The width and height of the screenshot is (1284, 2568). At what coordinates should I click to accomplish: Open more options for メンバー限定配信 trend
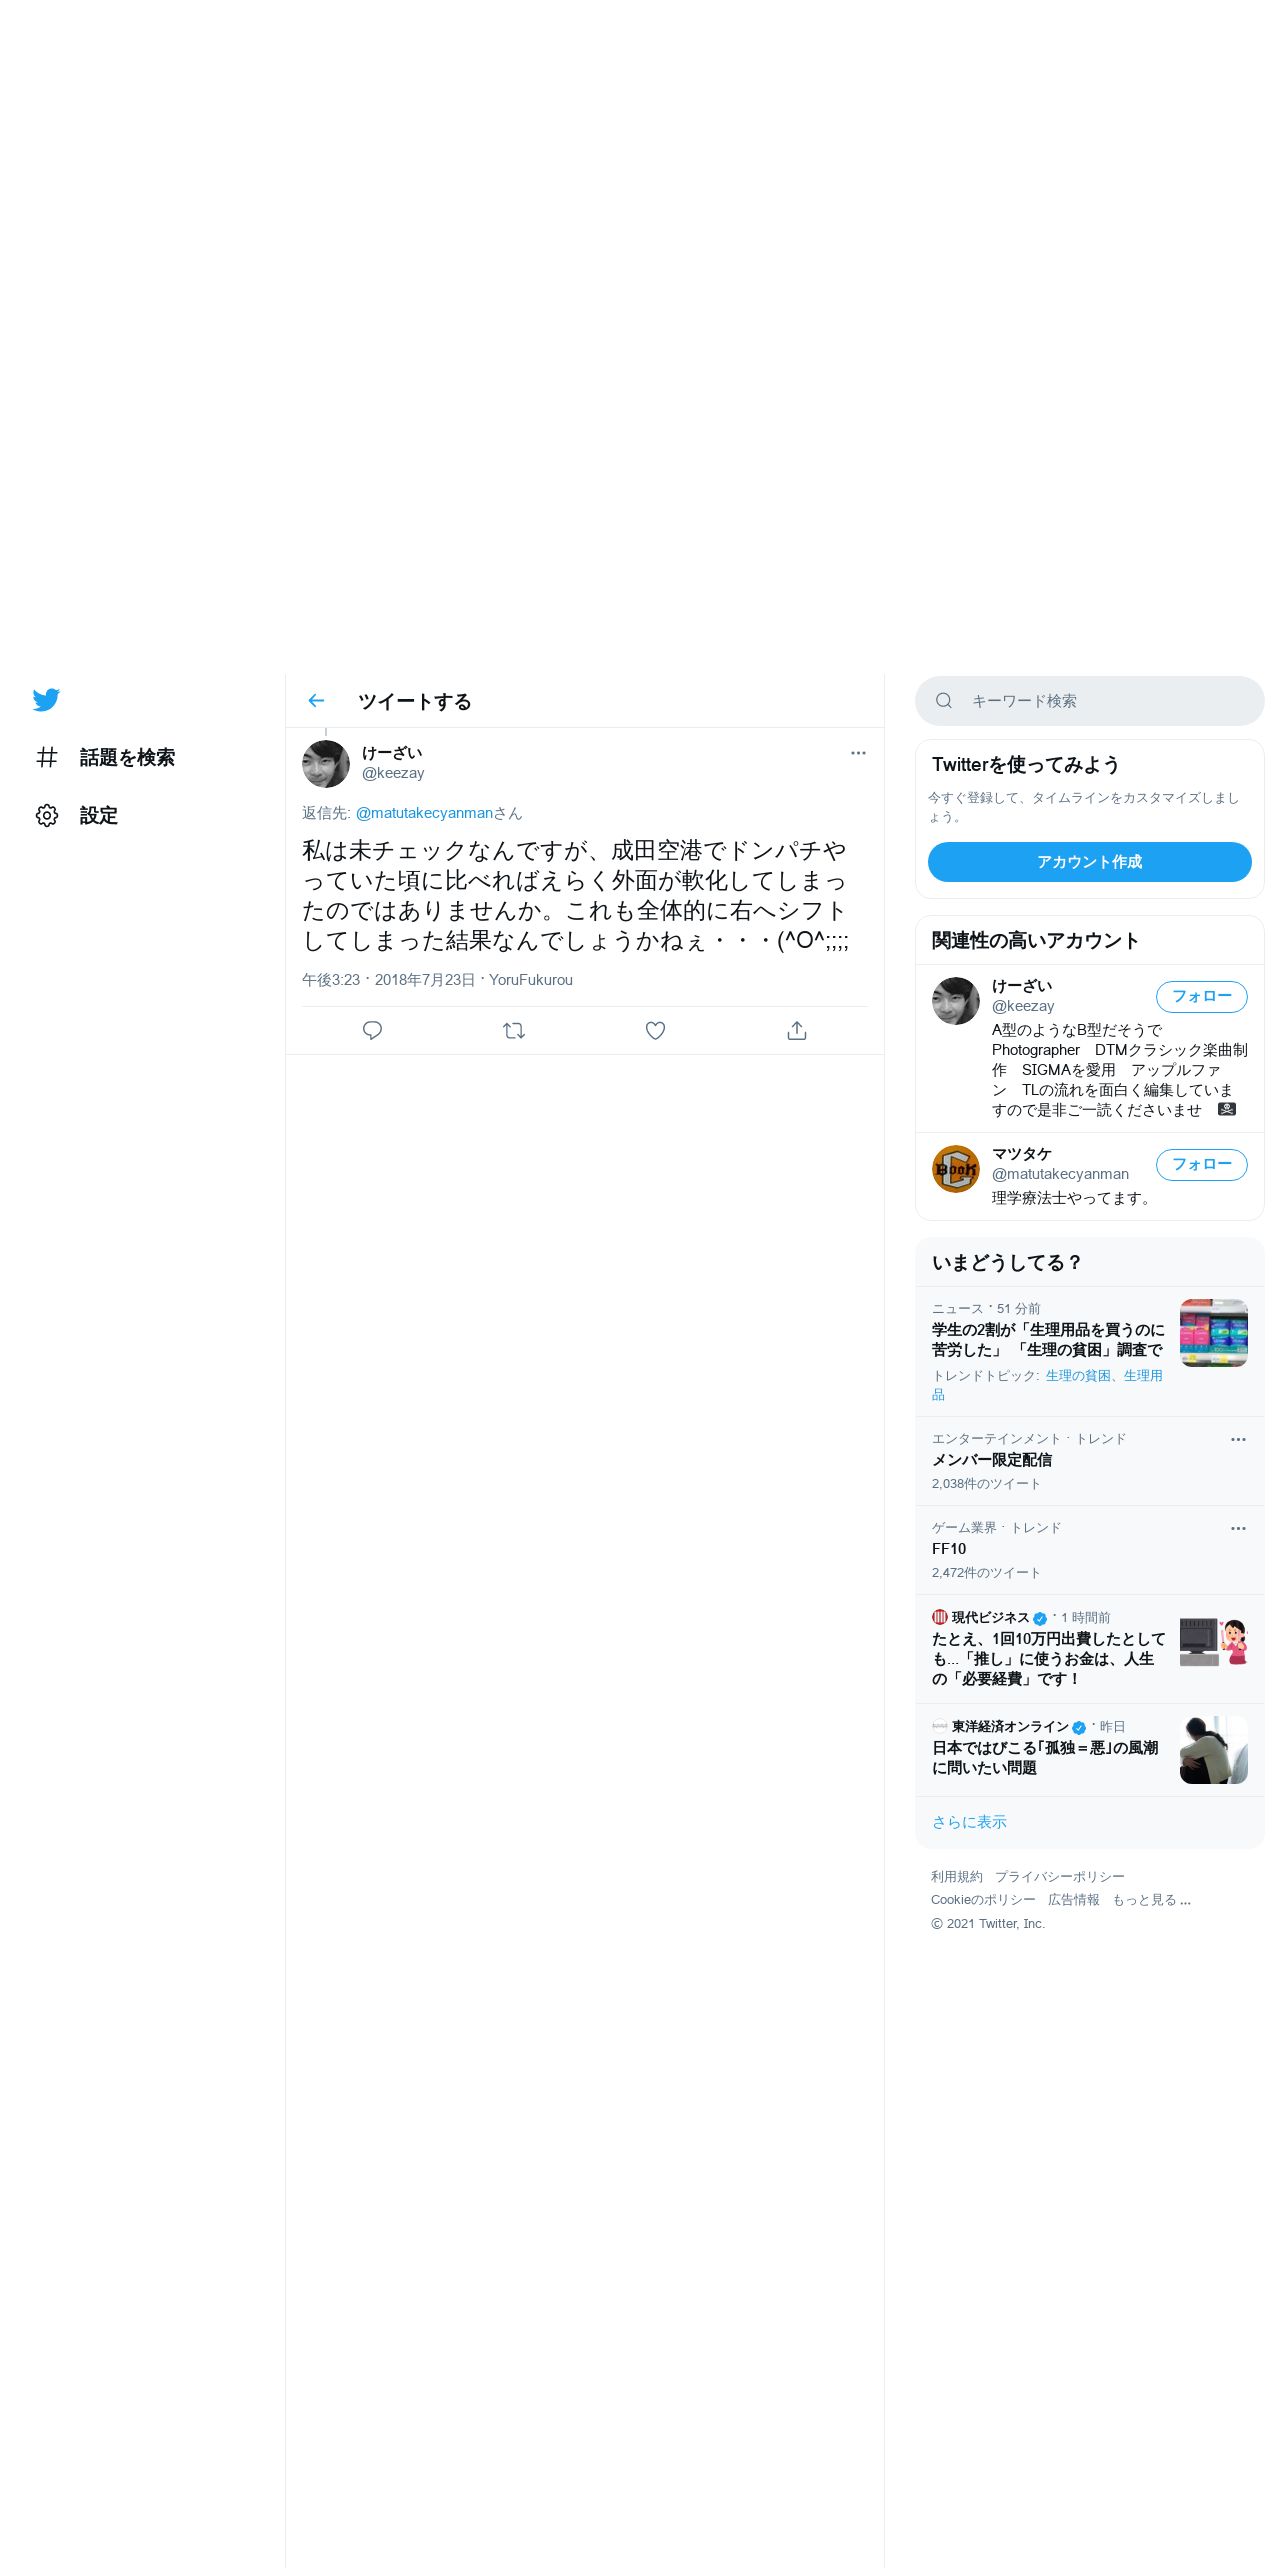click(1238, 1440)
